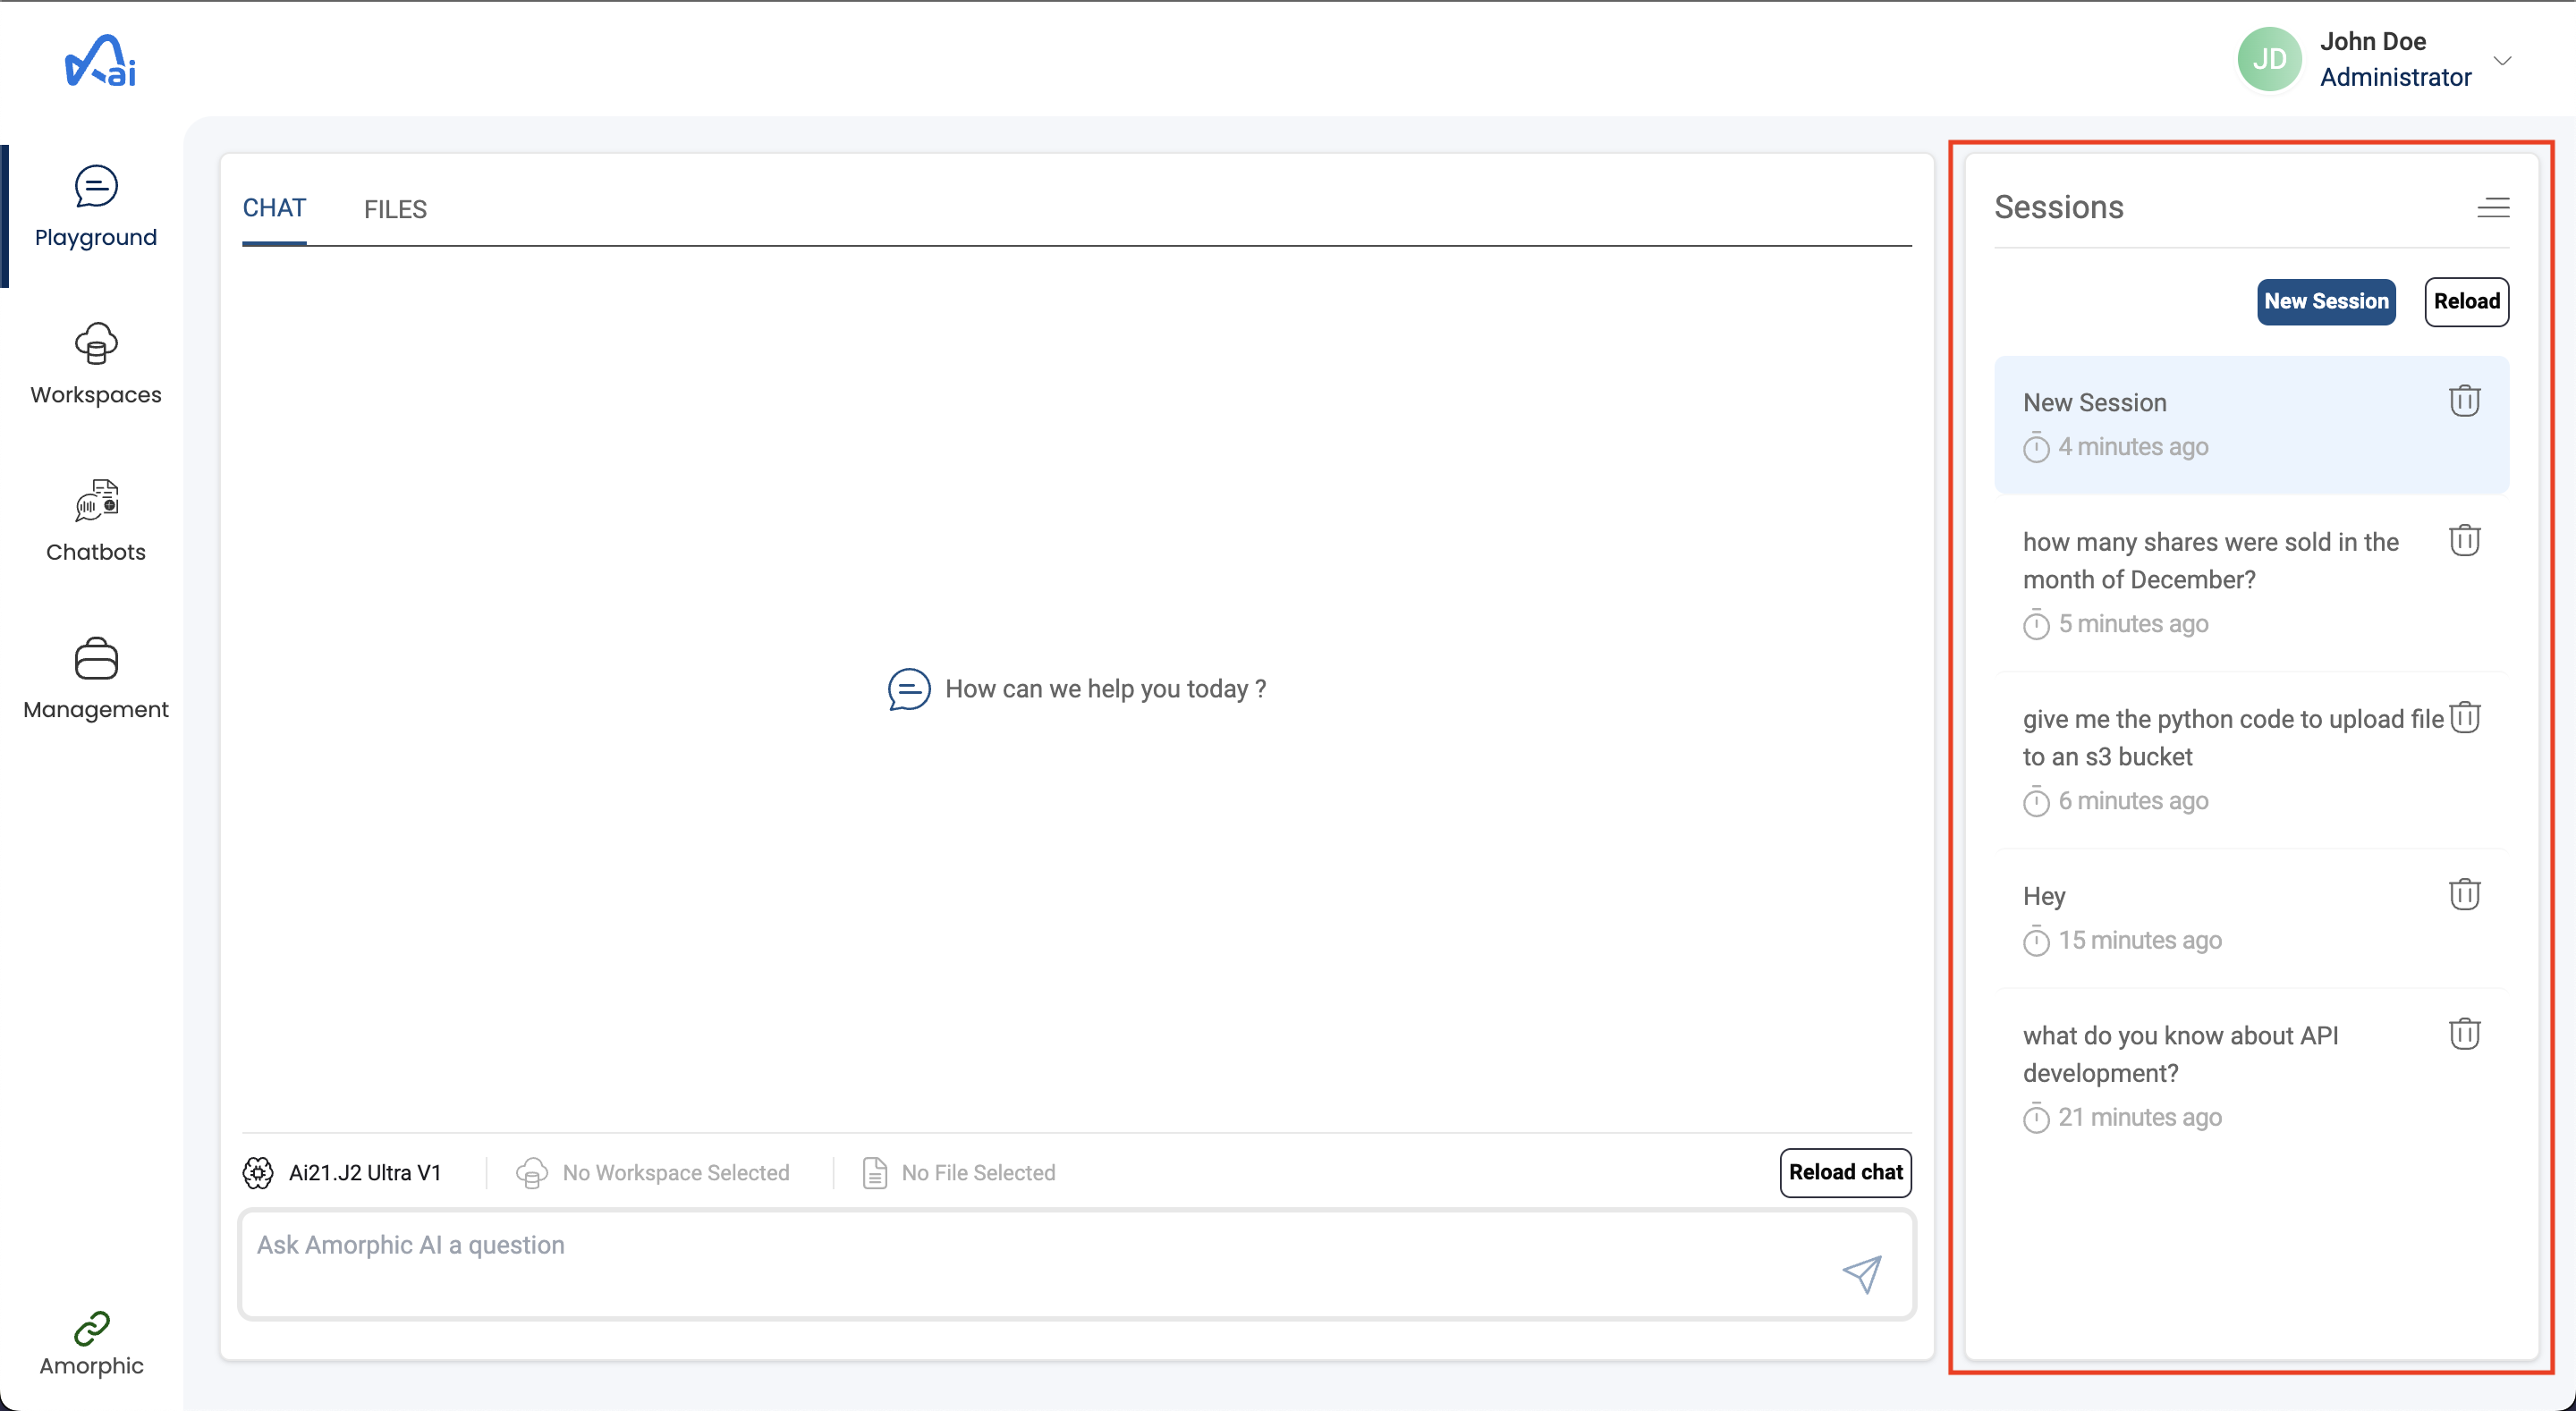Viewport: 2576px width, 1411px height.
Task: Open the Hey session
Action: (x=2251, y=917)
